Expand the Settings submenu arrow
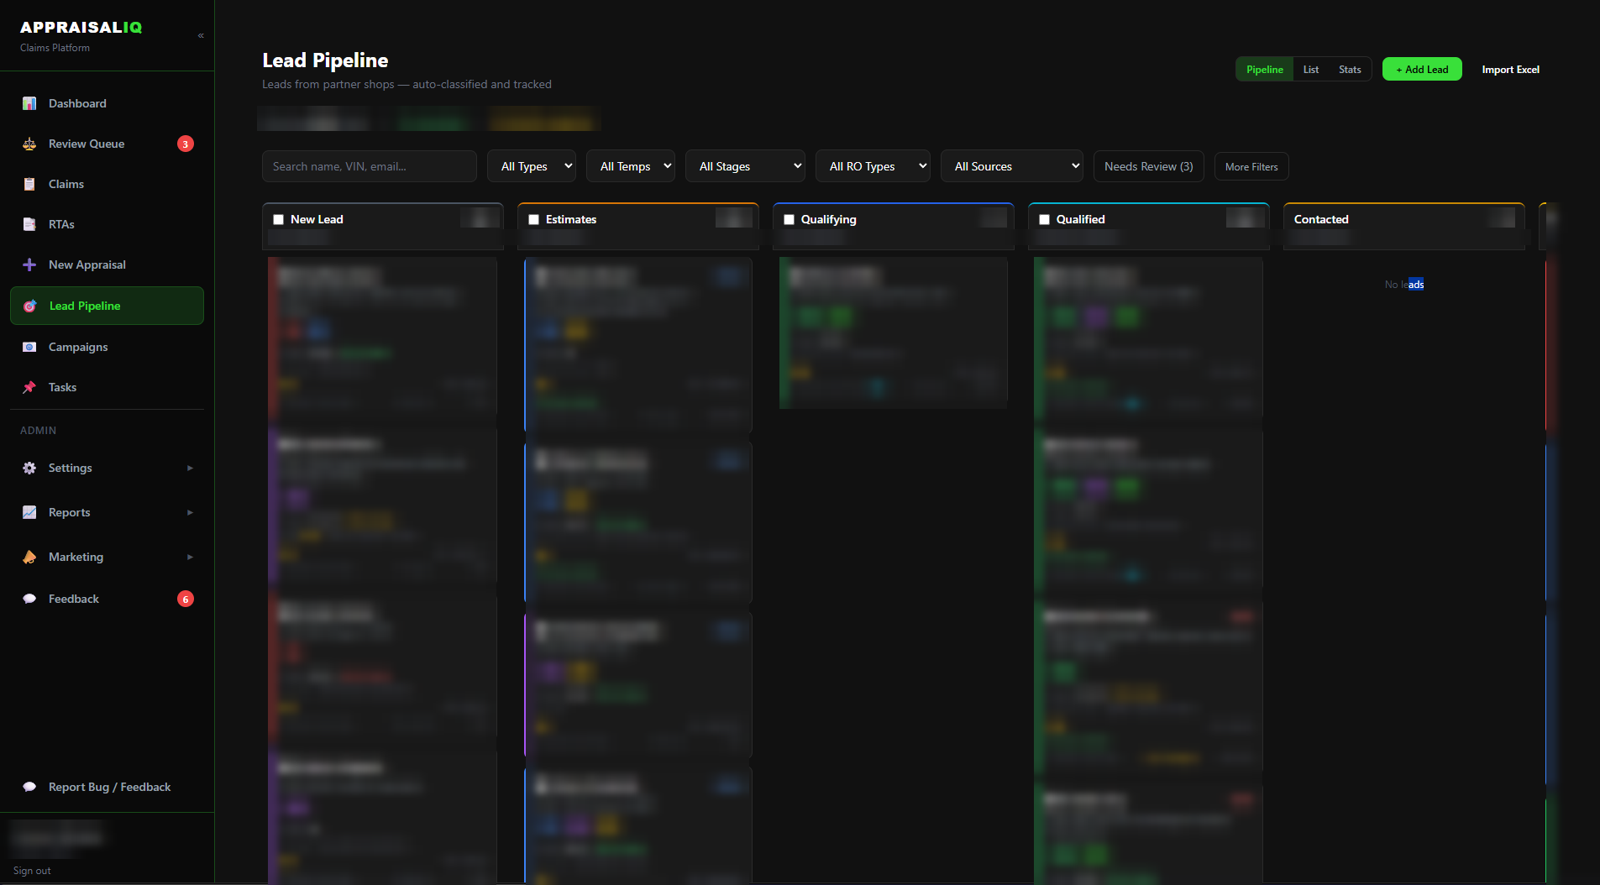1600x885 pixels. click(190, 468)
